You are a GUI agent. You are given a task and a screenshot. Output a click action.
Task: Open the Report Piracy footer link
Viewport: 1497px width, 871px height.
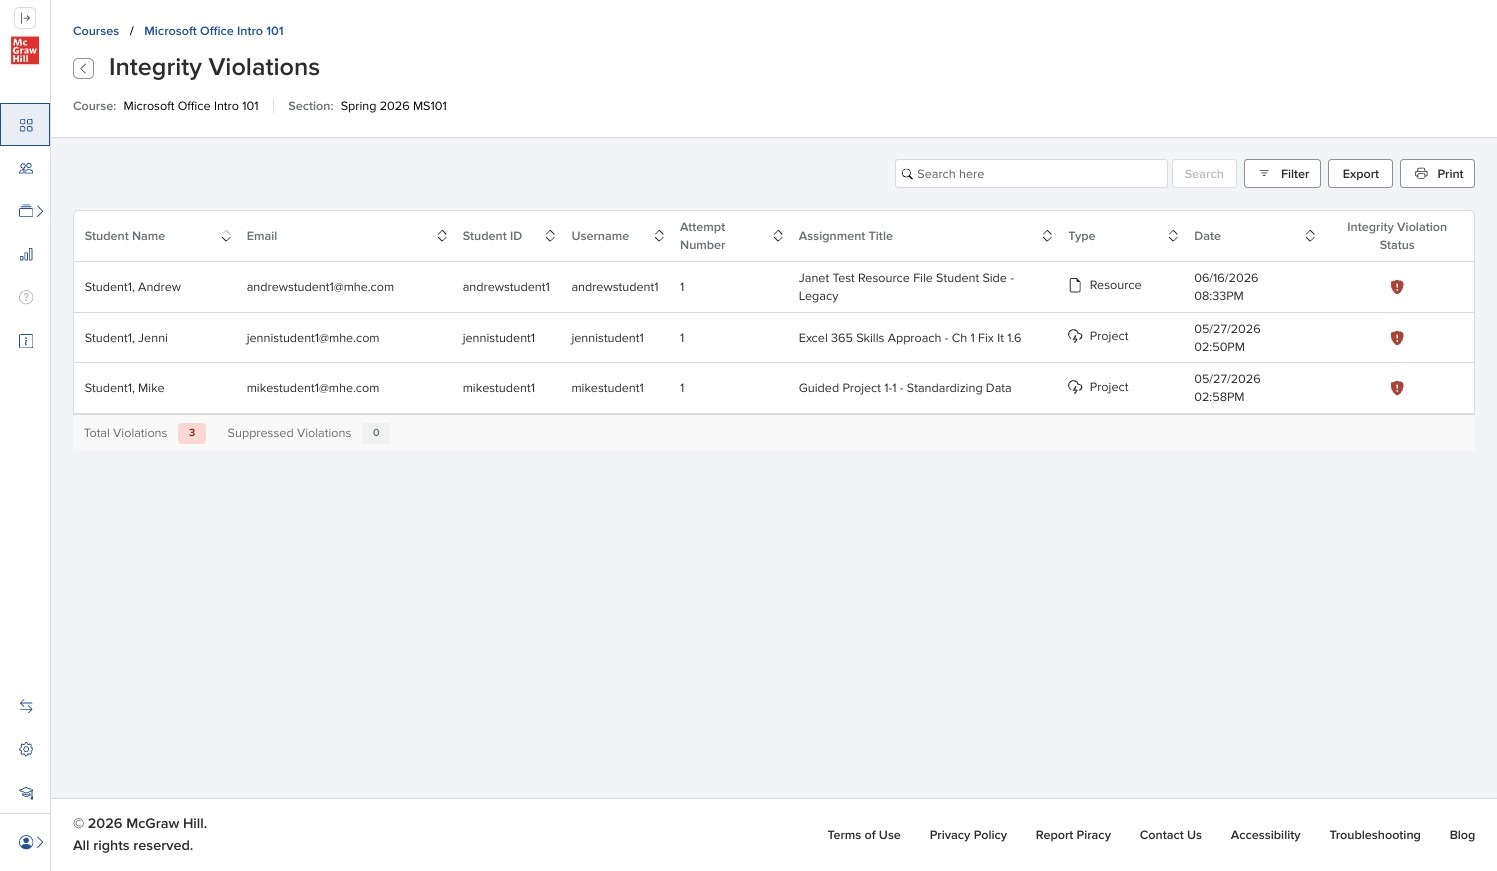1073,835
